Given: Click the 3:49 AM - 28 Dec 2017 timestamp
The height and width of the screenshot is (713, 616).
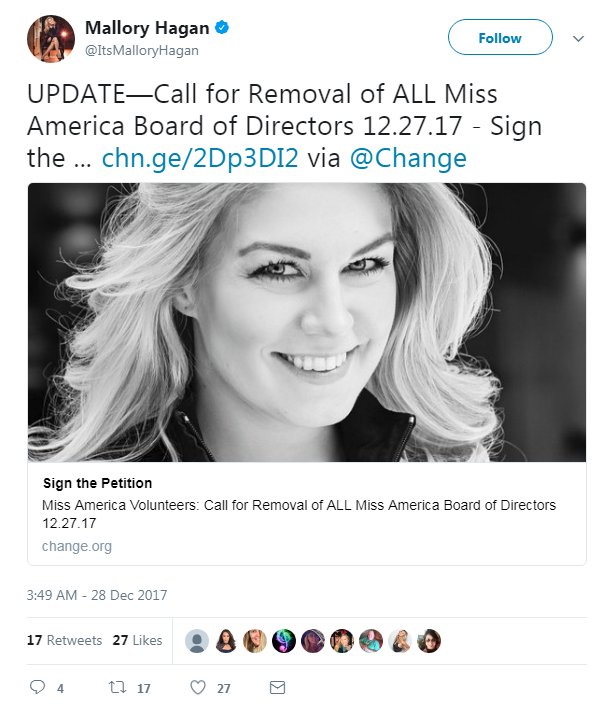Looking at the screenshot, I should tap(97, 595).
